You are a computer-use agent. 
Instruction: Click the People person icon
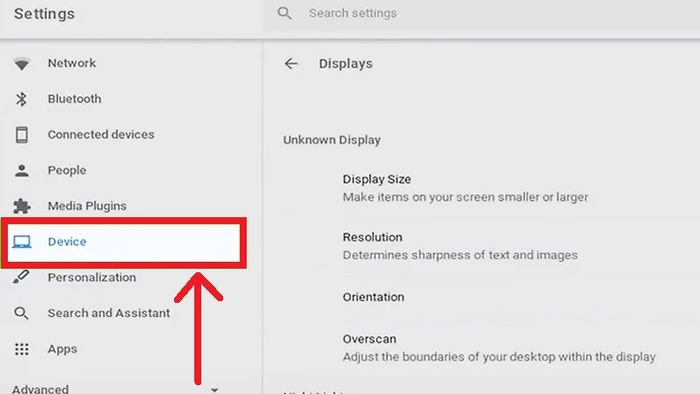21,170
